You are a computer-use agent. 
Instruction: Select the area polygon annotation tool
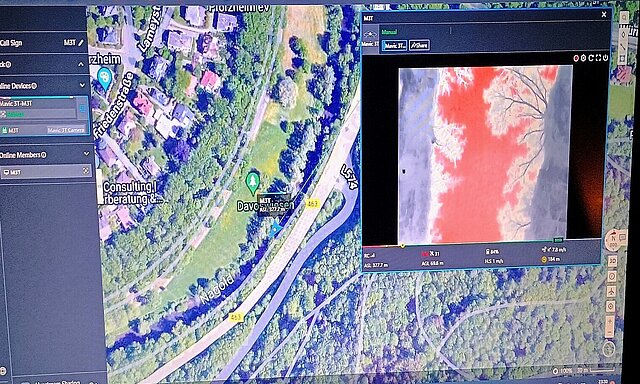[x=623, y=60]
